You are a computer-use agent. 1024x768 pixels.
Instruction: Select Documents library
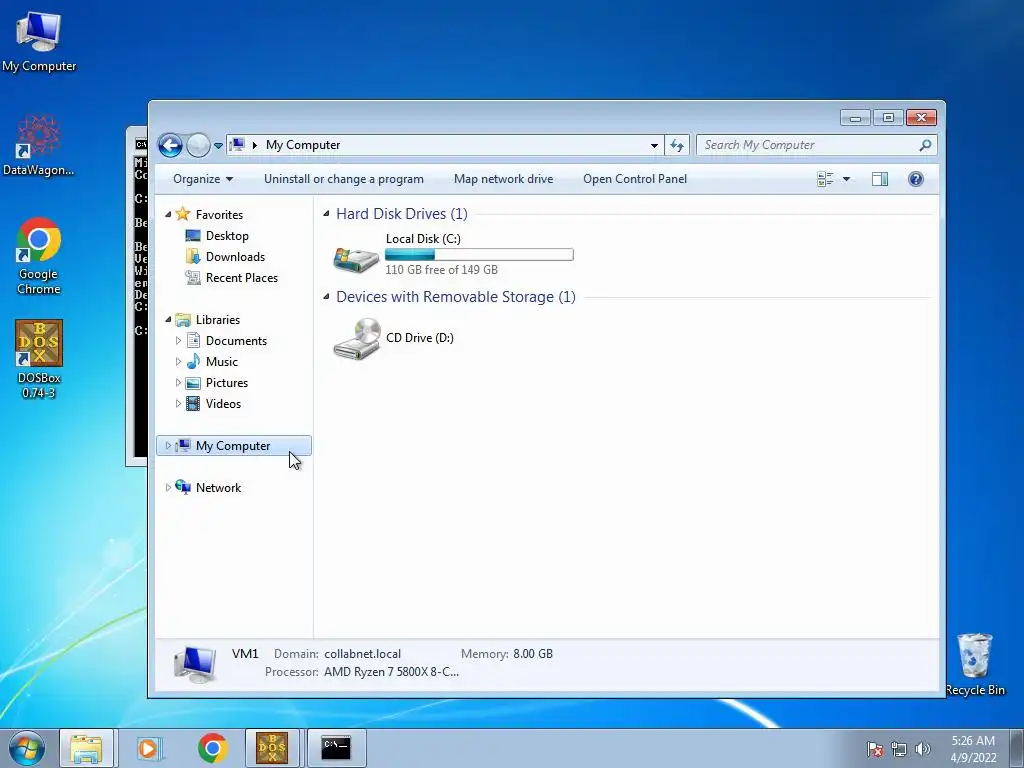[x=236, y=341]
